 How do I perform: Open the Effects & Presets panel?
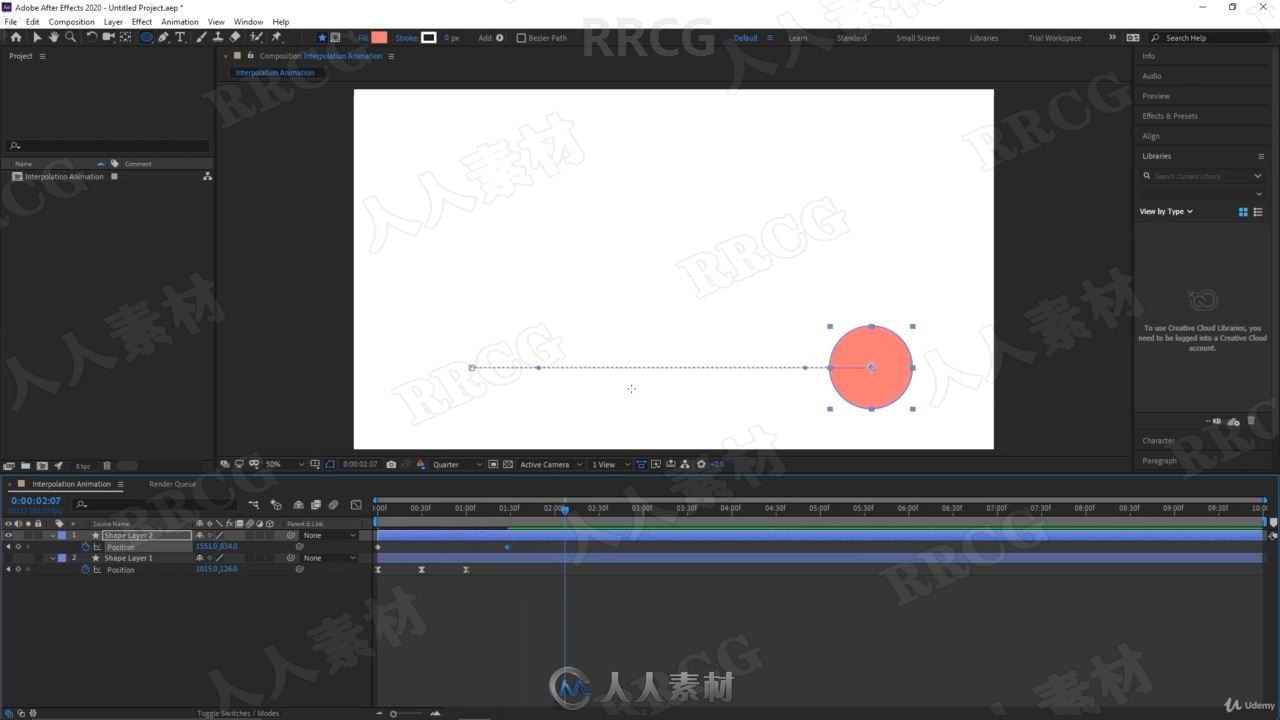click(1170, 116)
